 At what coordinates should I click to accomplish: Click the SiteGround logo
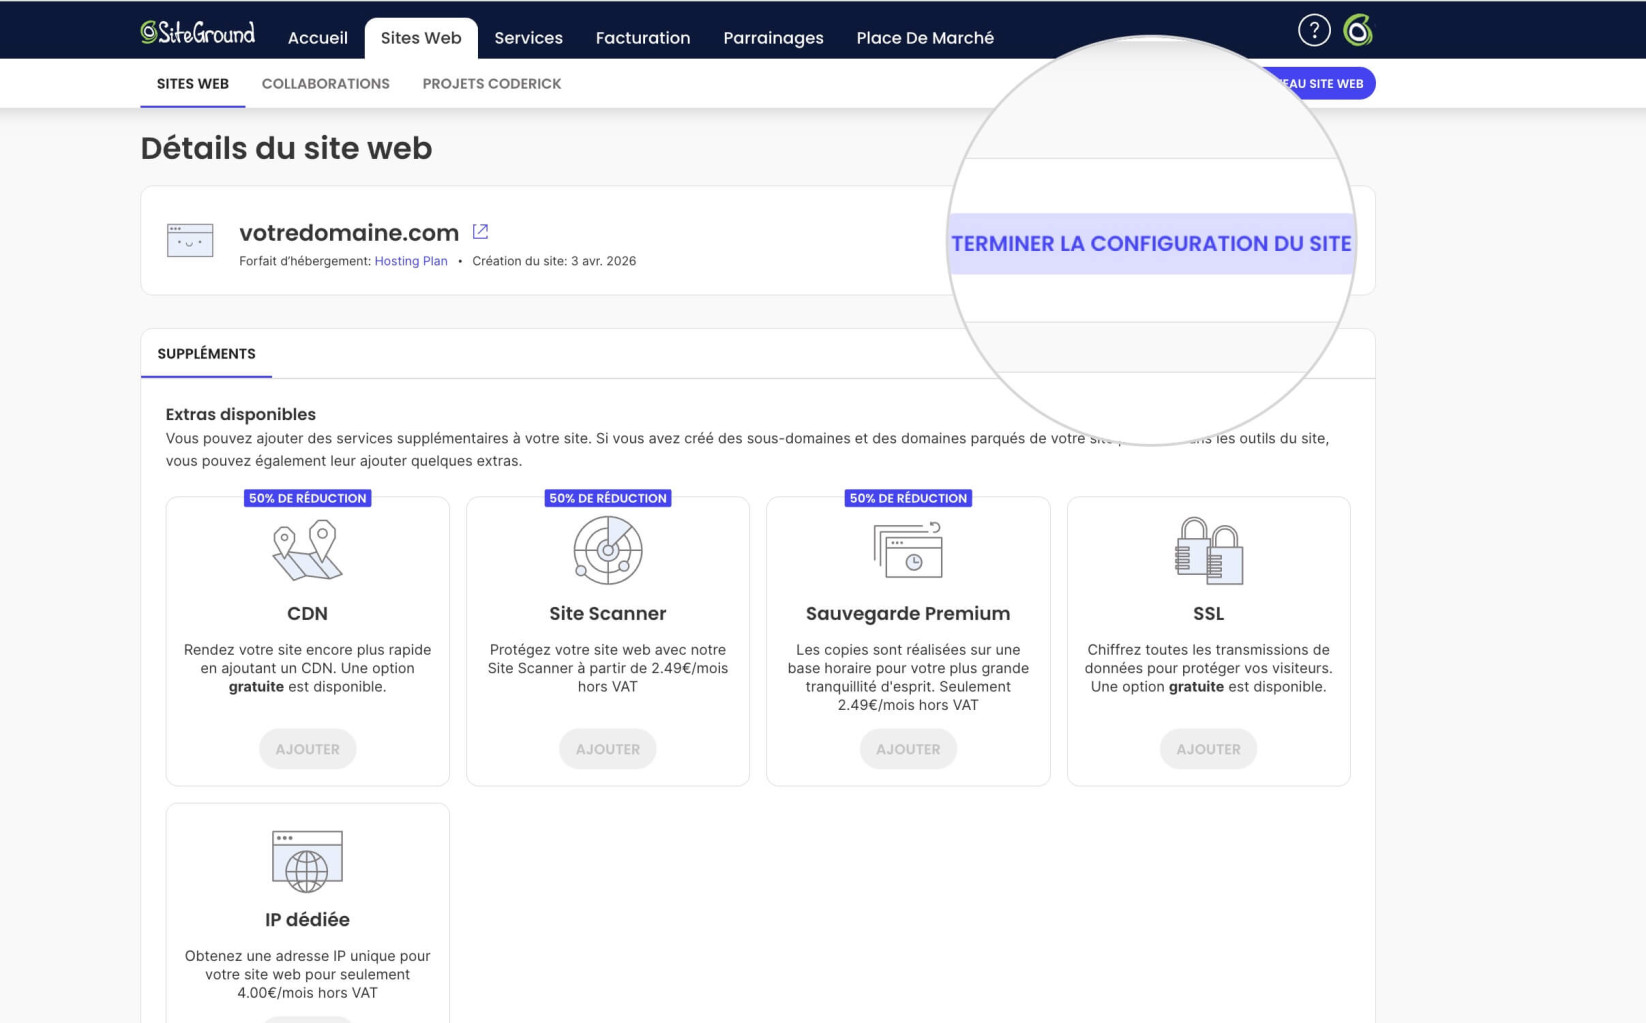[x=197, y=33]
